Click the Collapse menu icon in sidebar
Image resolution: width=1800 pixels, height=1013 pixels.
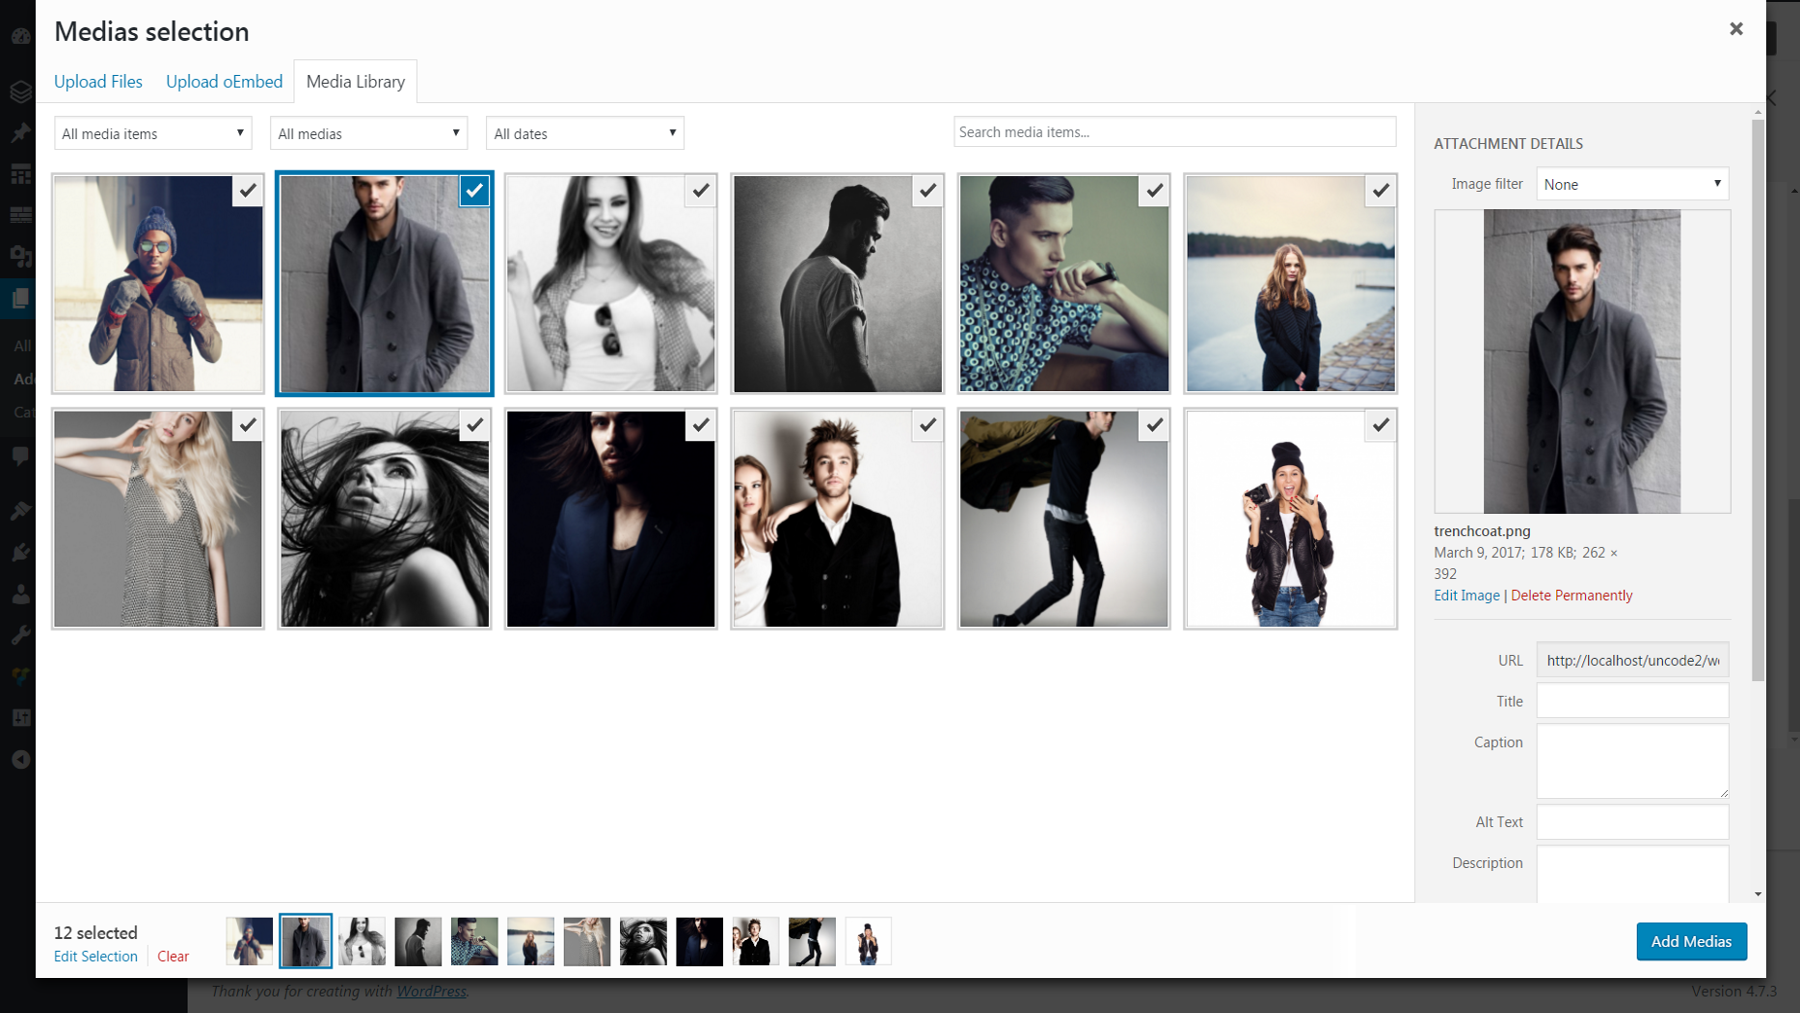20,759
